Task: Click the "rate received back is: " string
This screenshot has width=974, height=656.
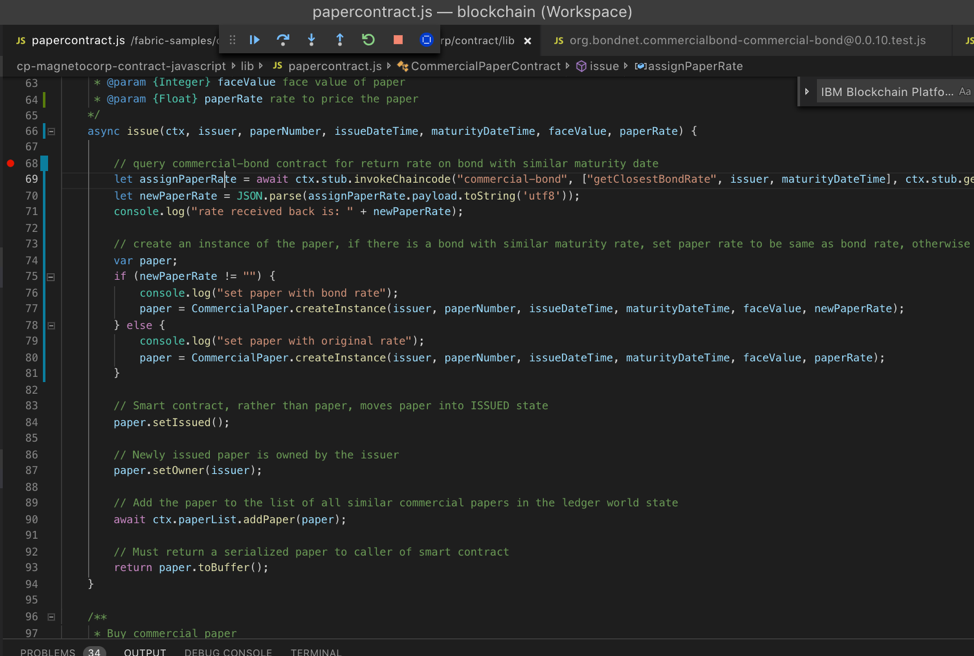Action: click(272, 212)
